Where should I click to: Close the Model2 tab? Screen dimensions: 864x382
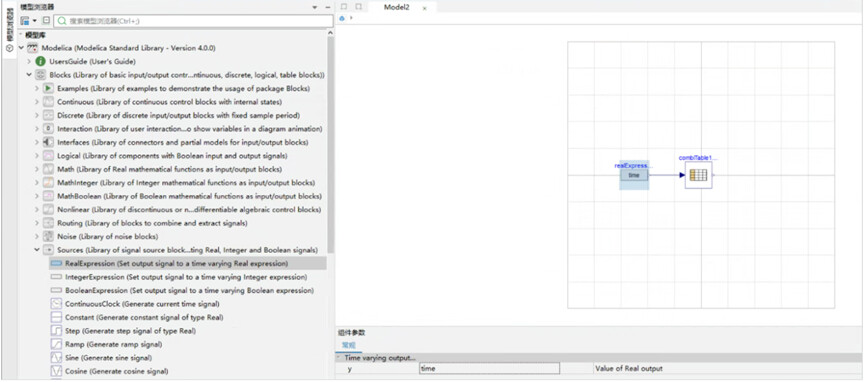point(424,8)
